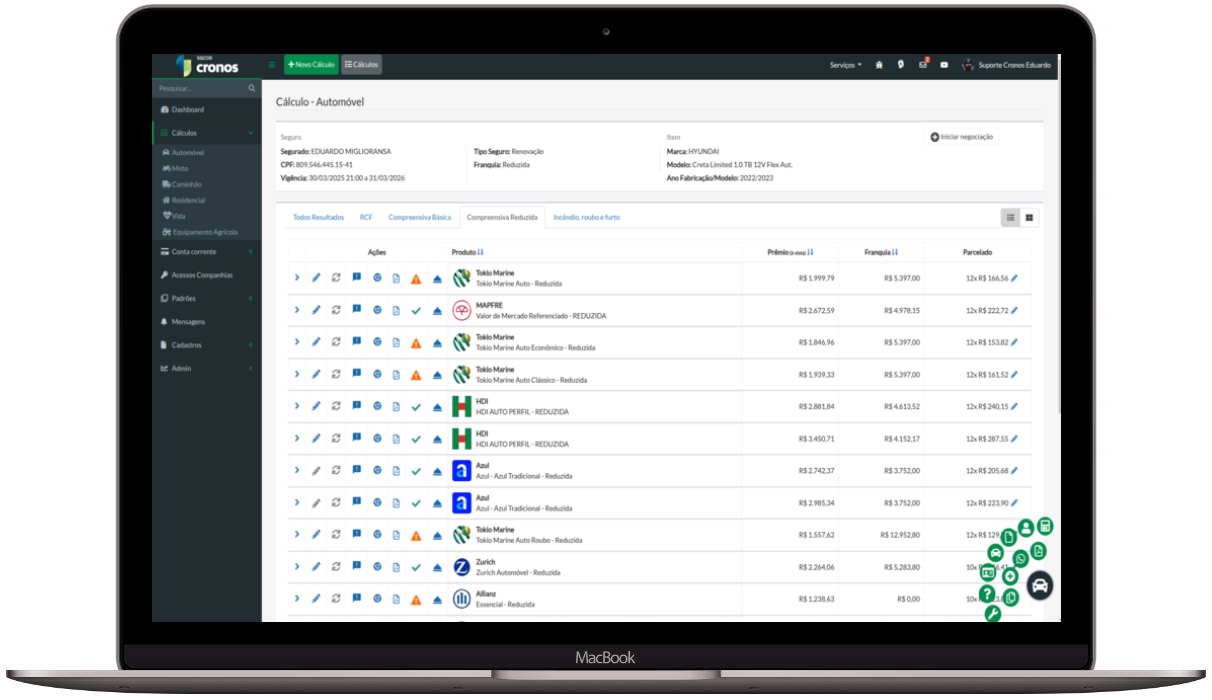Click the green wrench tool icon
This screenshot has height=700, width=1212.
coord(993,614)
